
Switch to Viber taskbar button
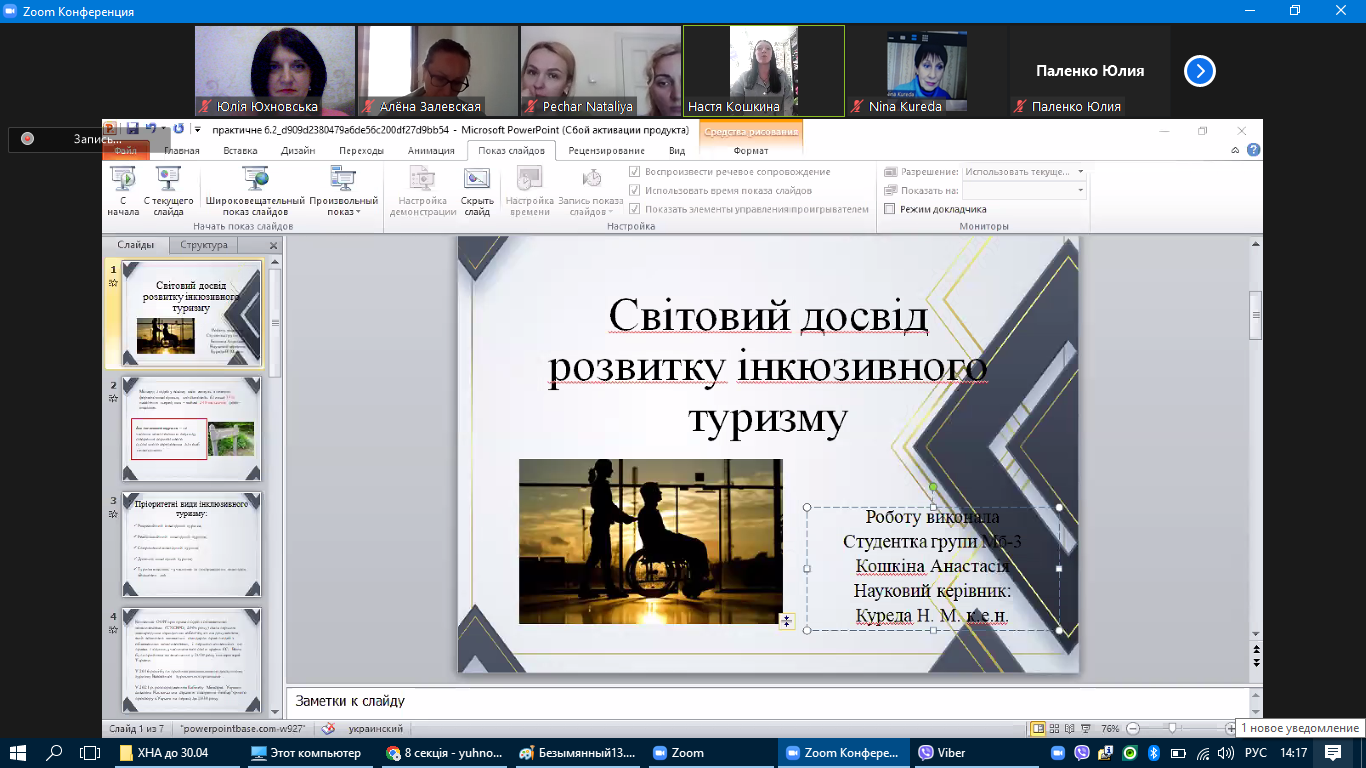pos(976,753)
